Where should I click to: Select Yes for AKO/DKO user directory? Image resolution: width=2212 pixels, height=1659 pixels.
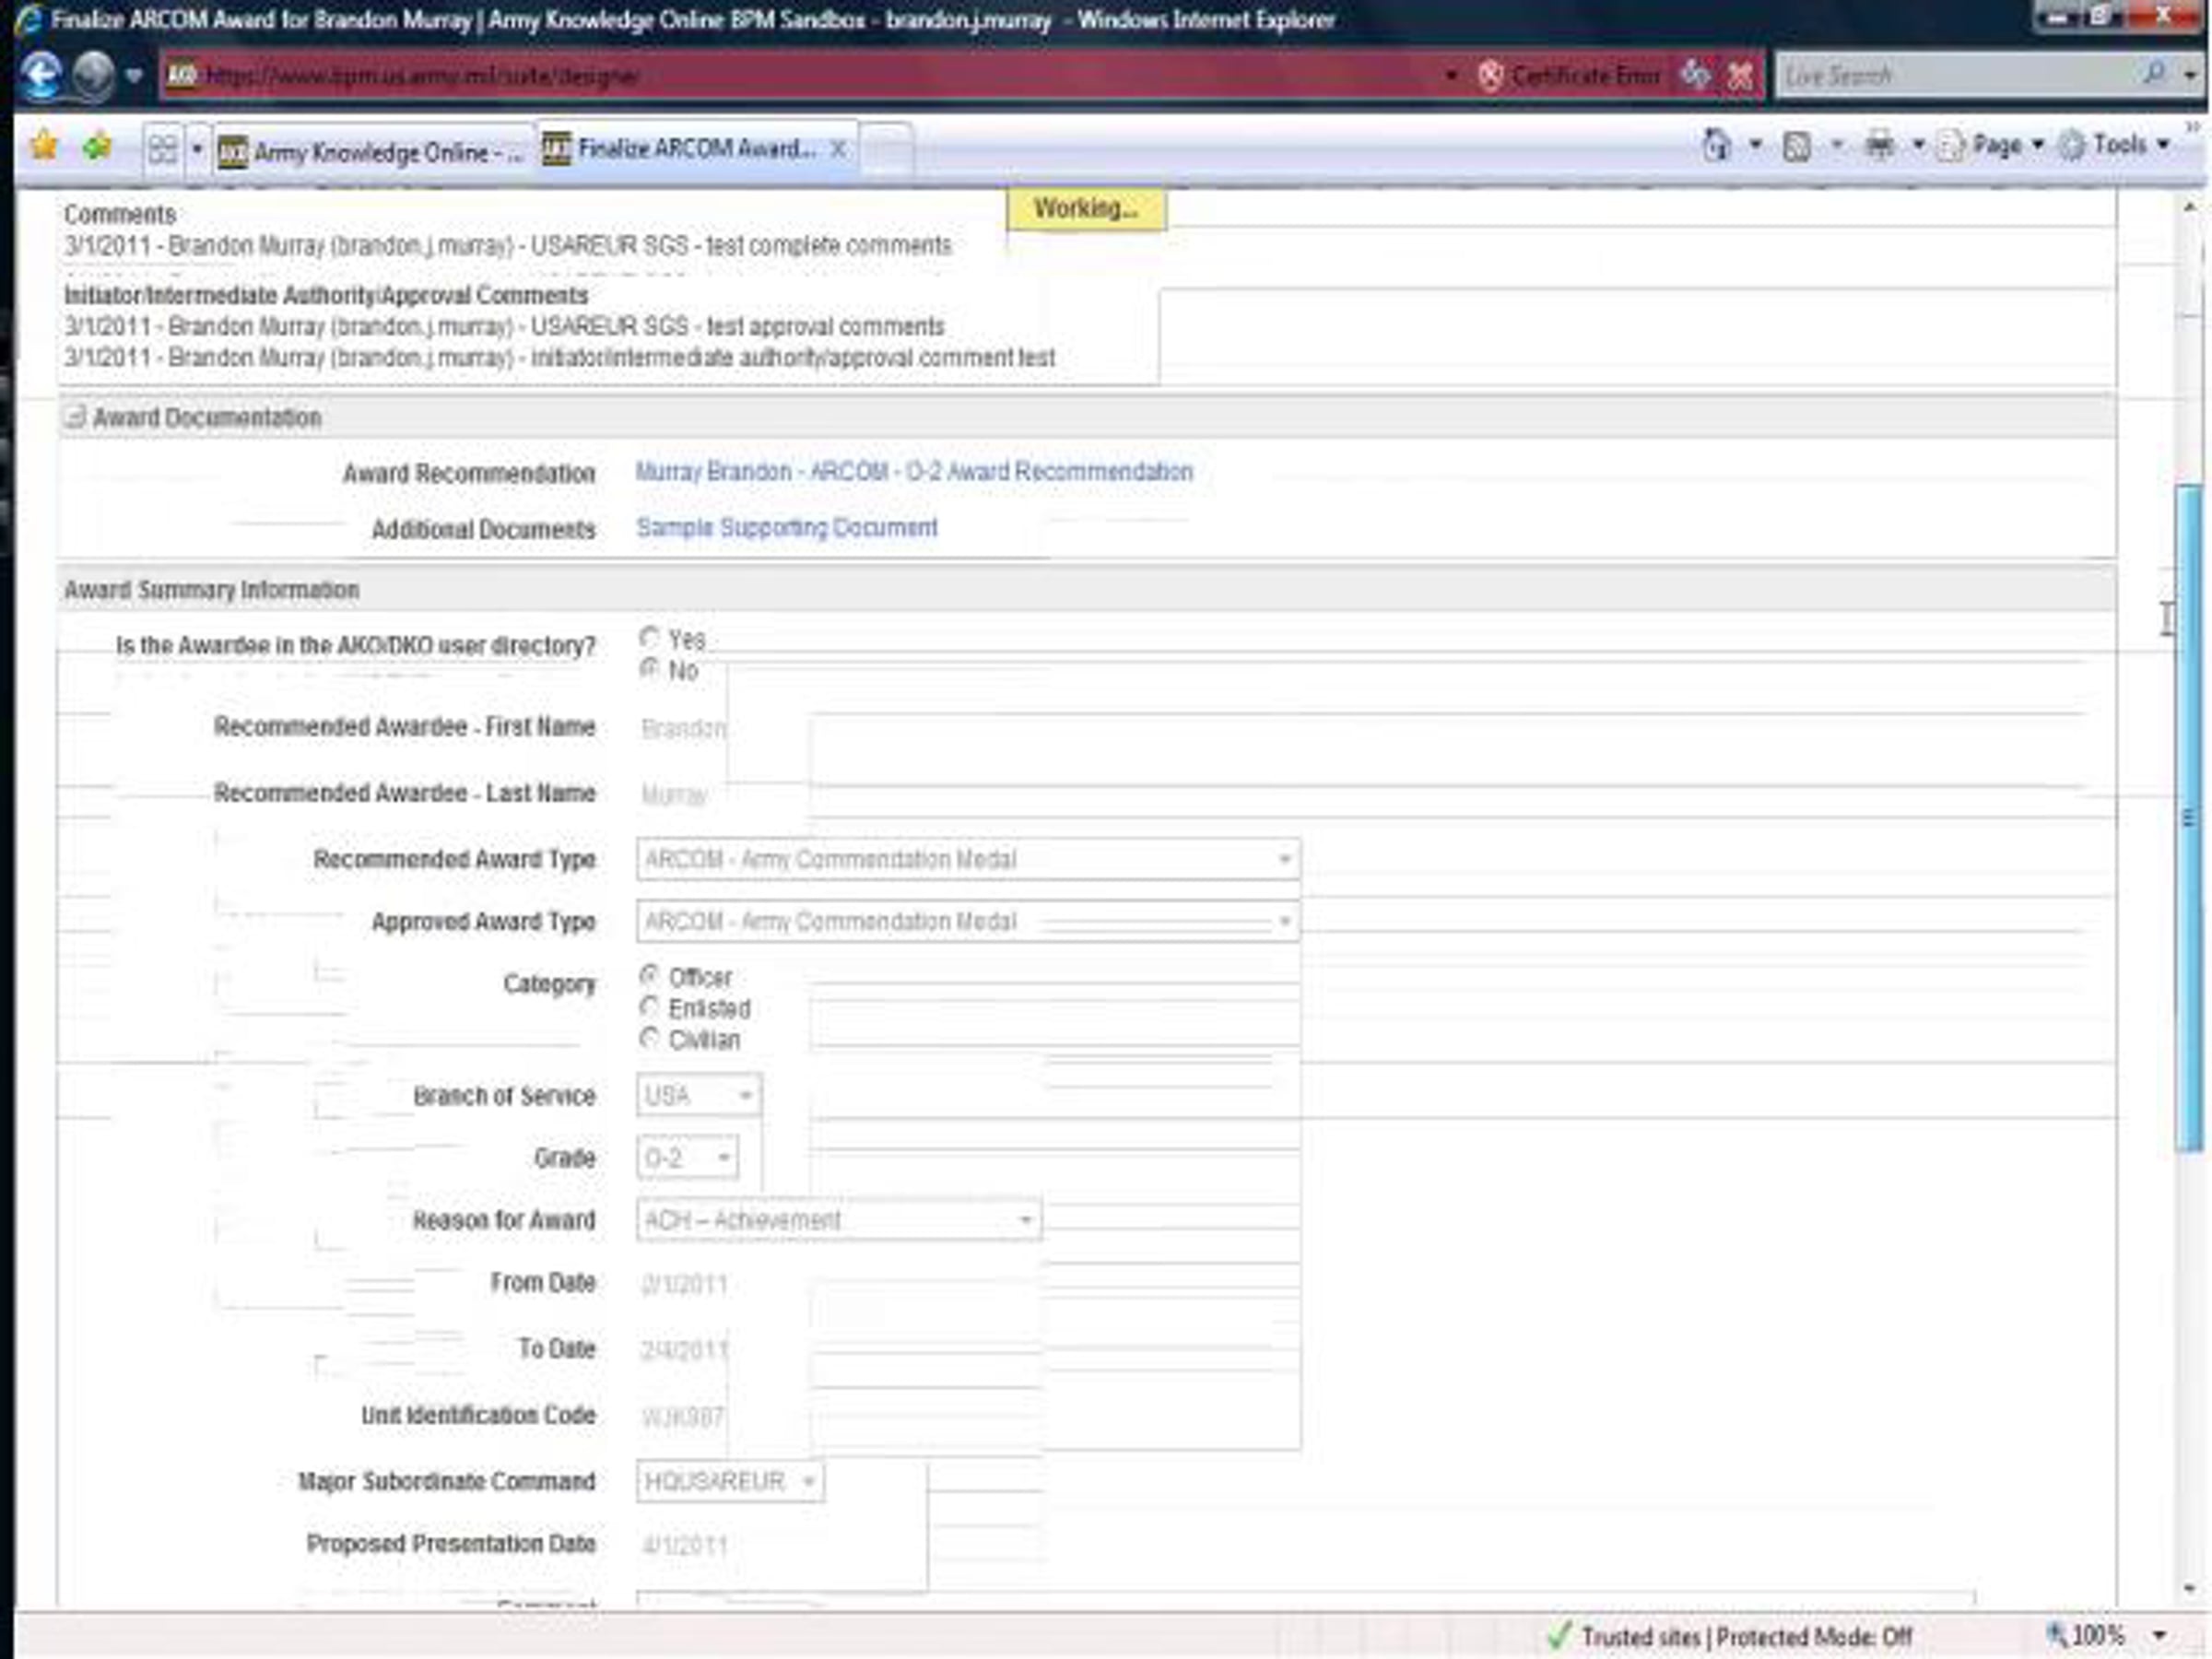point(650,637)
